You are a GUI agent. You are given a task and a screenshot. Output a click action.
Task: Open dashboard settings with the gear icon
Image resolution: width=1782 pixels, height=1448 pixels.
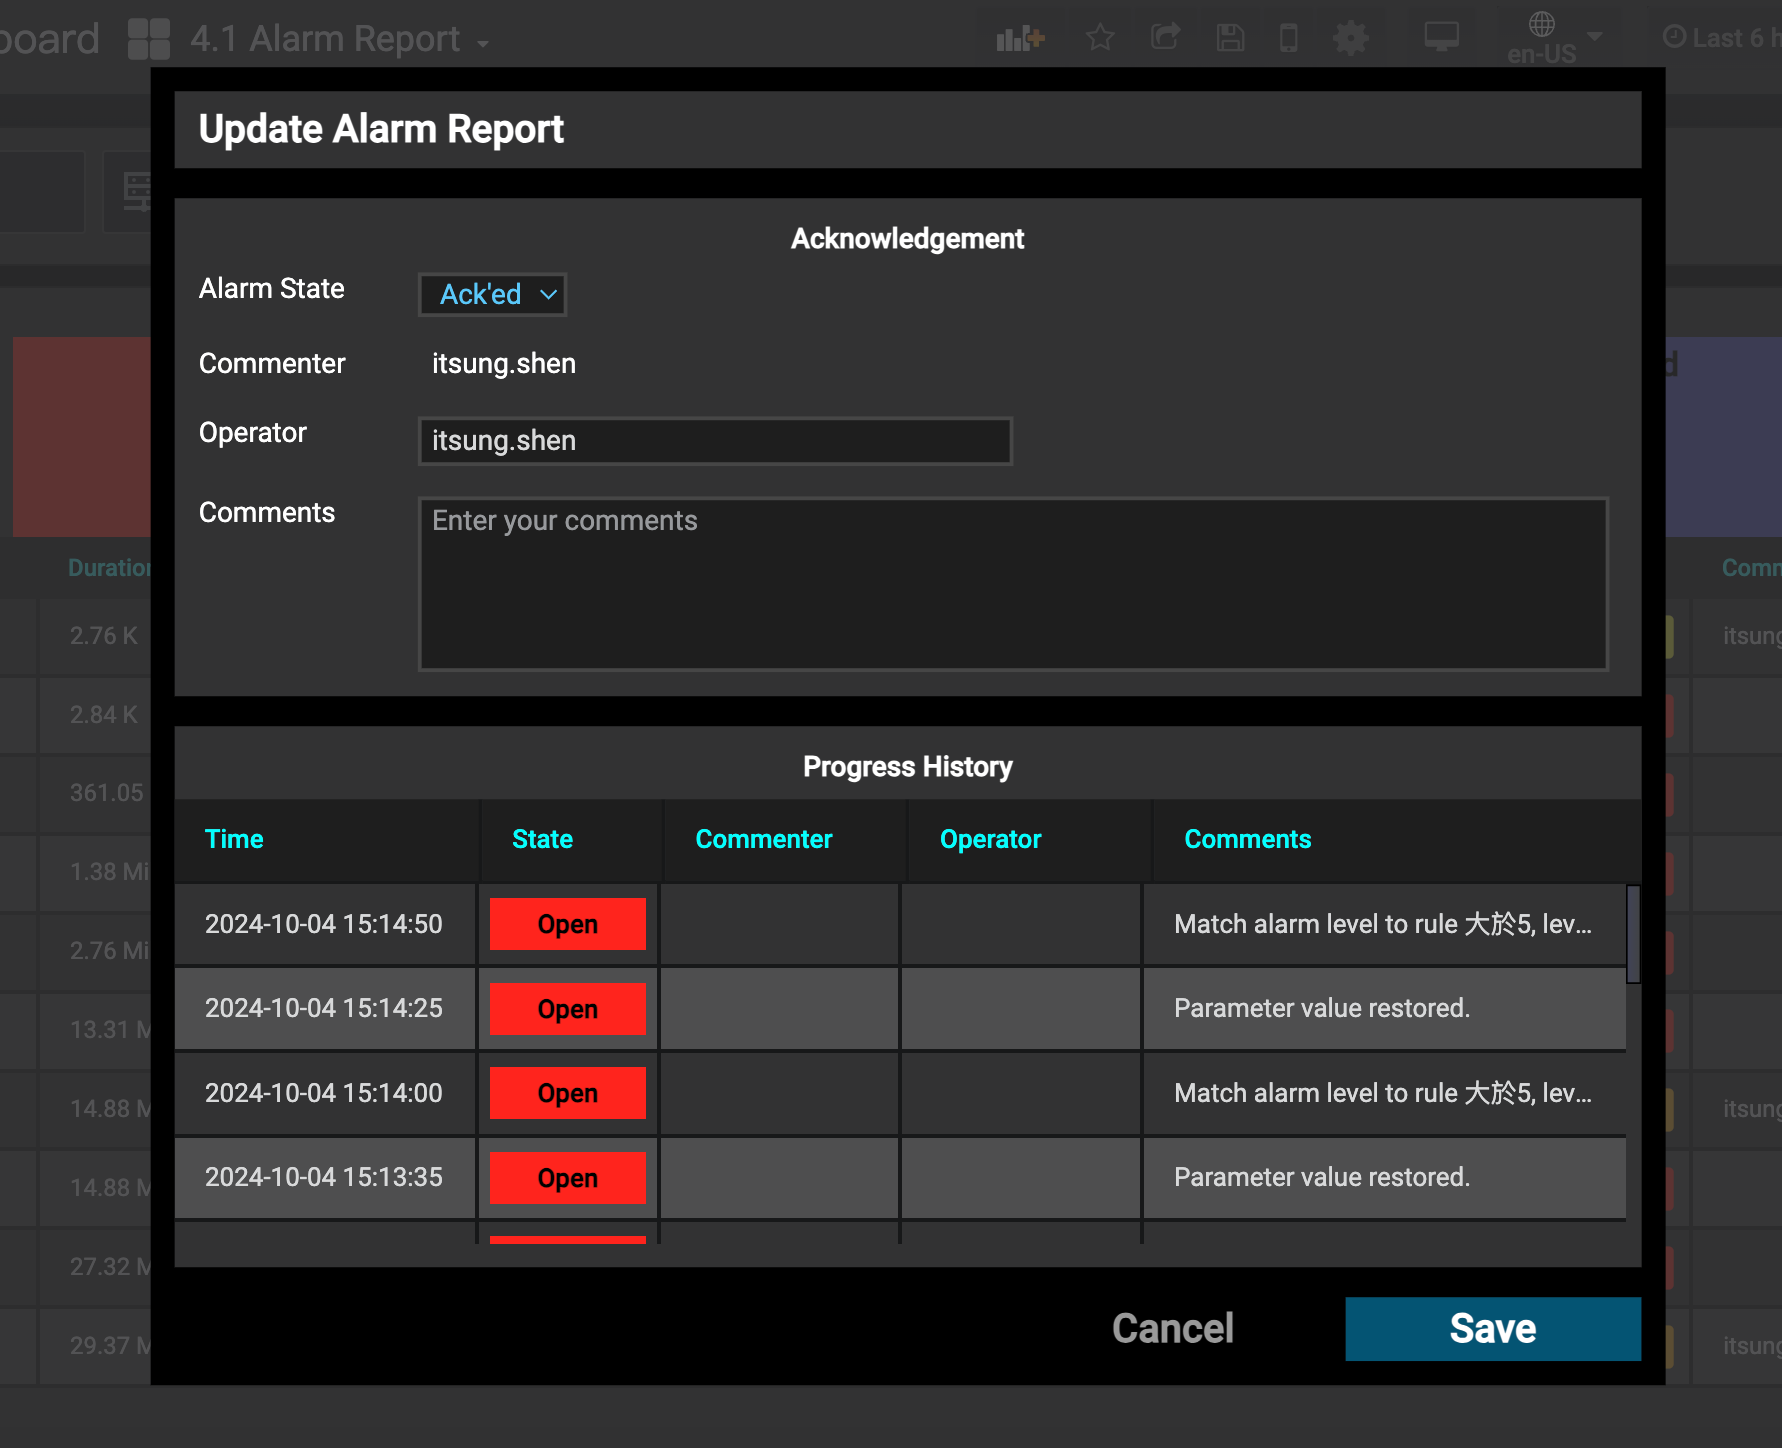tap(1351, 37)
